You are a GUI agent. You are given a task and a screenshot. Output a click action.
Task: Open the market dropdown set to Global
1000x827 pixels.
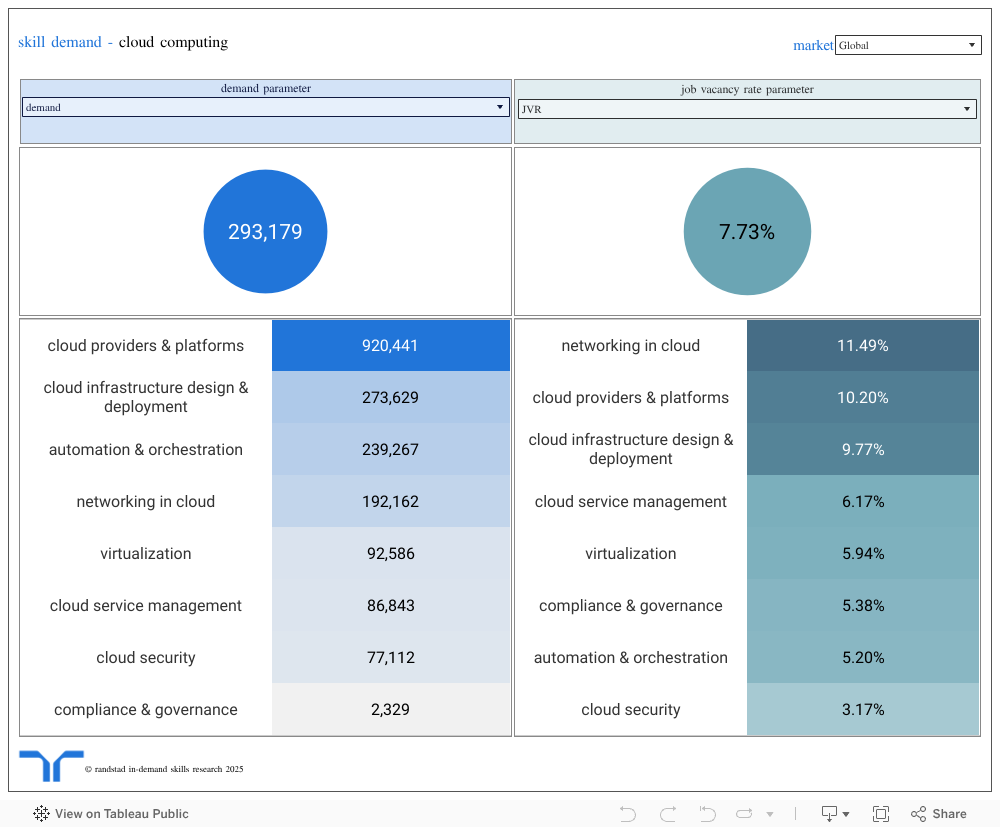point(907,45)
